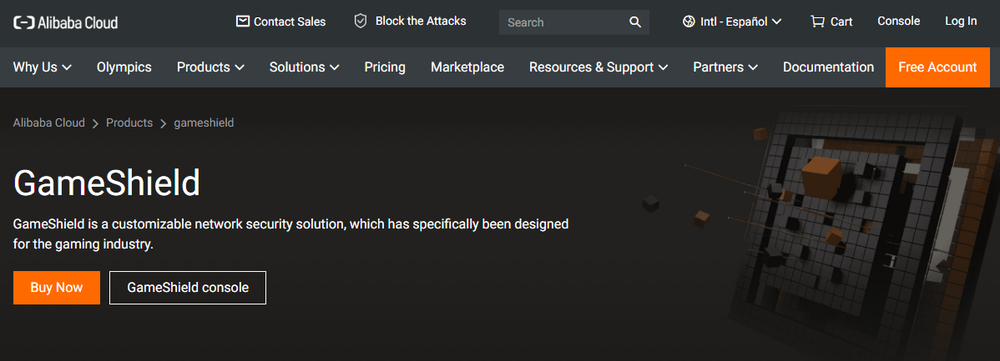Viewport: 1000px width, 361px height.
Task: Expand the Why Us menu
Action: pyautogui.click(x=42, y=67)
